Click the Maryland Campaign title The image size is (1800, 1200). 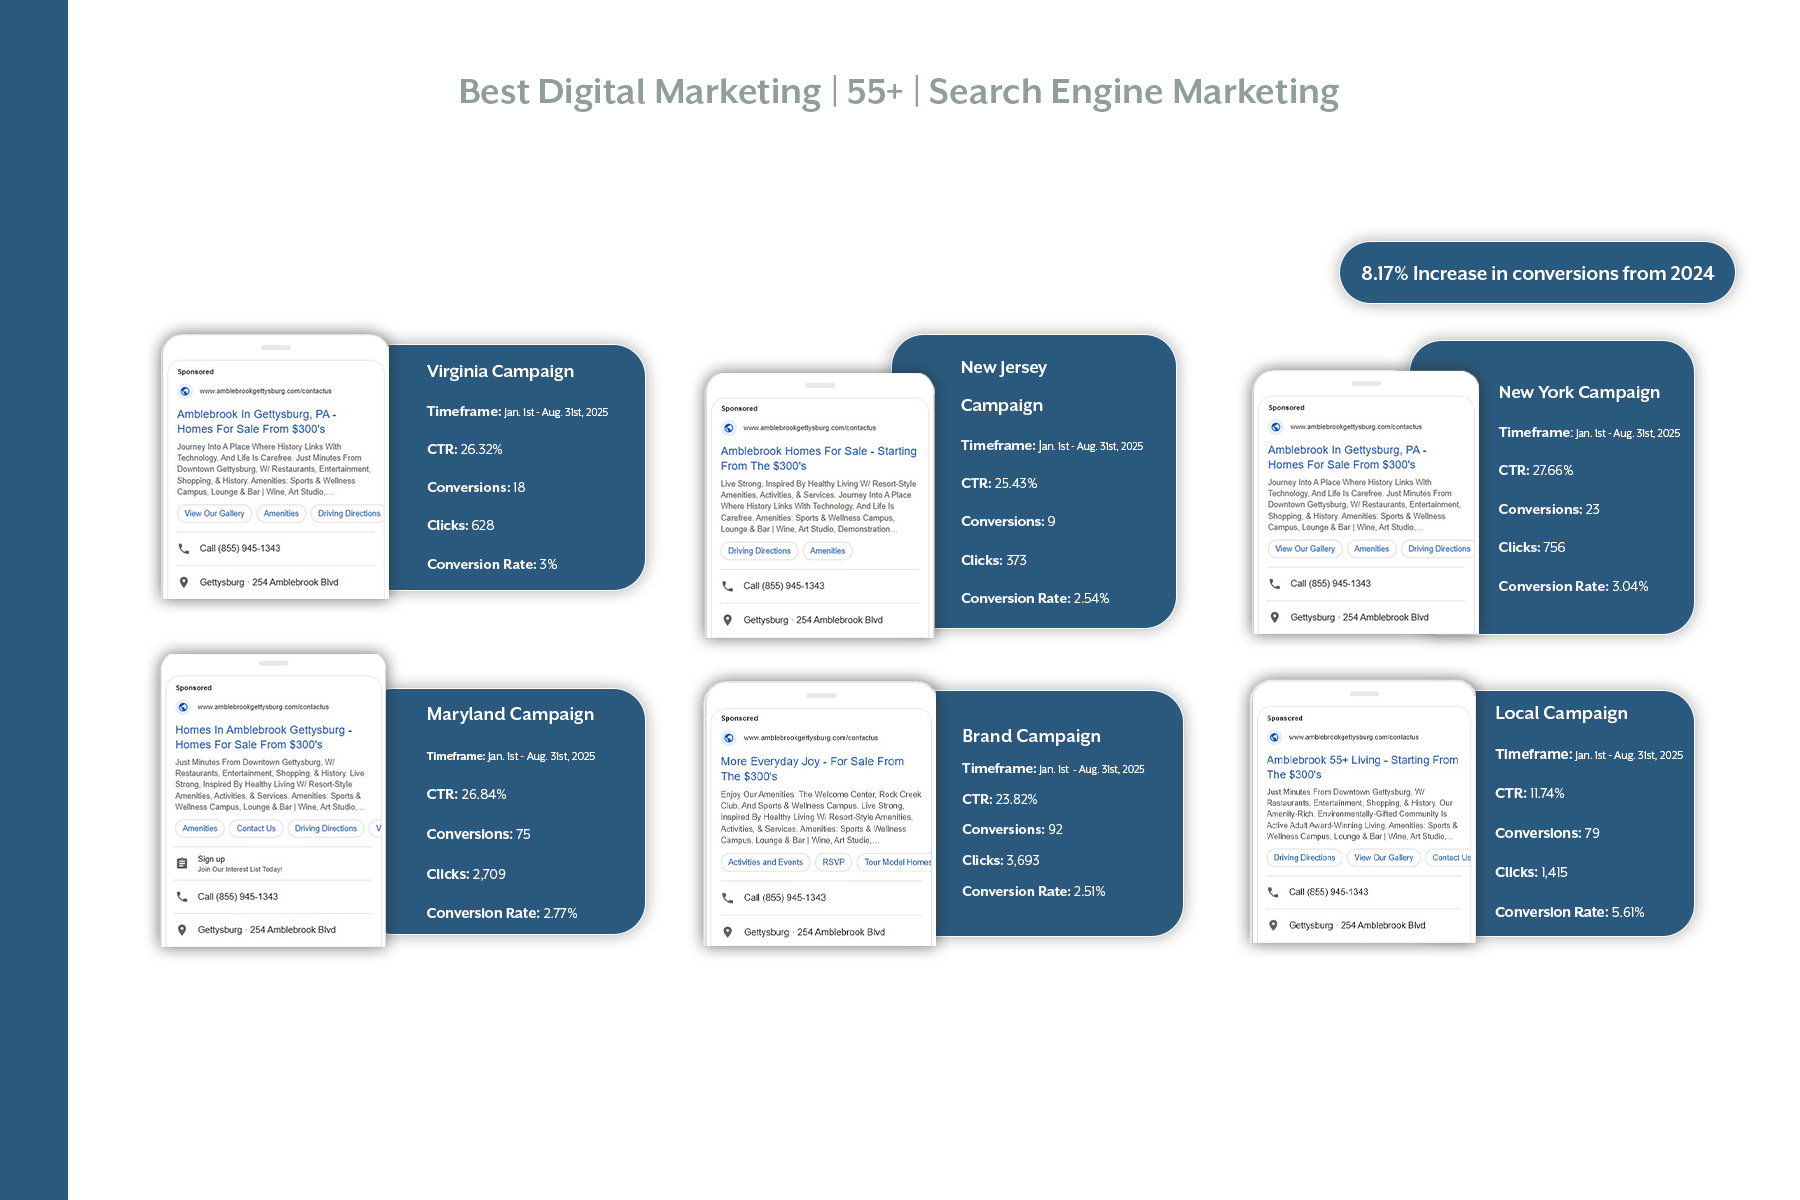tap(510, 714)
